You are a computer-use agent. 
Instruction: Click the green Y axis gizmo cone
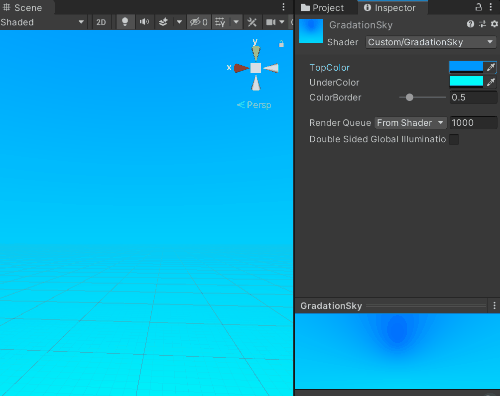click(x=256, y=53)
